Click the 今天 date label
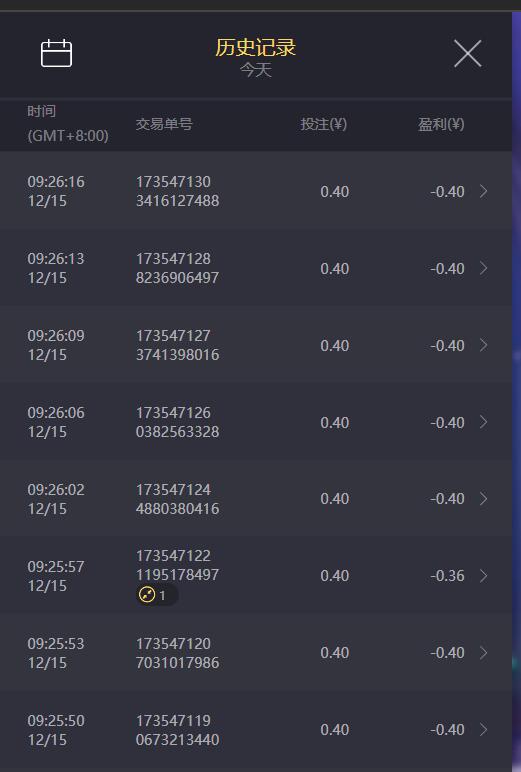The image size is (521, 772). pyautogui.click(x=256, y=70)
